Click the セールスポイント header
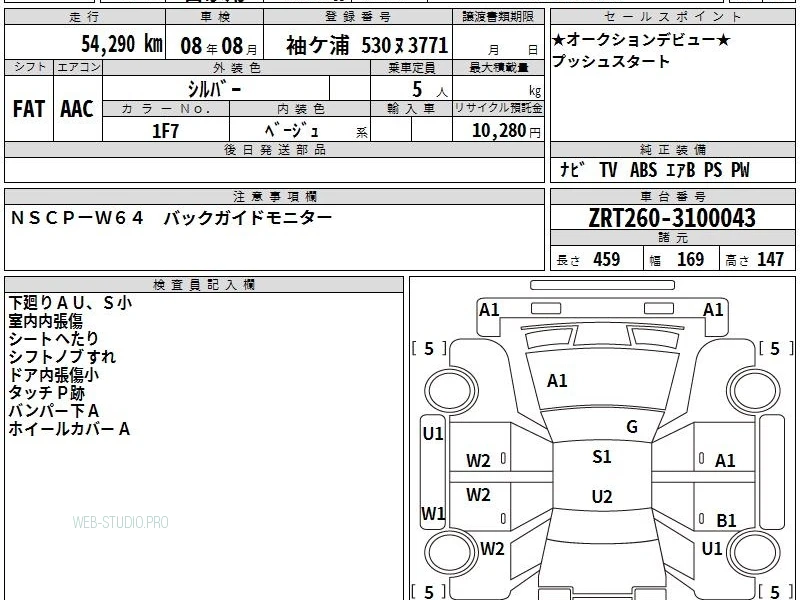Viewport: 800px width, 600px height. [x=672, y=16]
